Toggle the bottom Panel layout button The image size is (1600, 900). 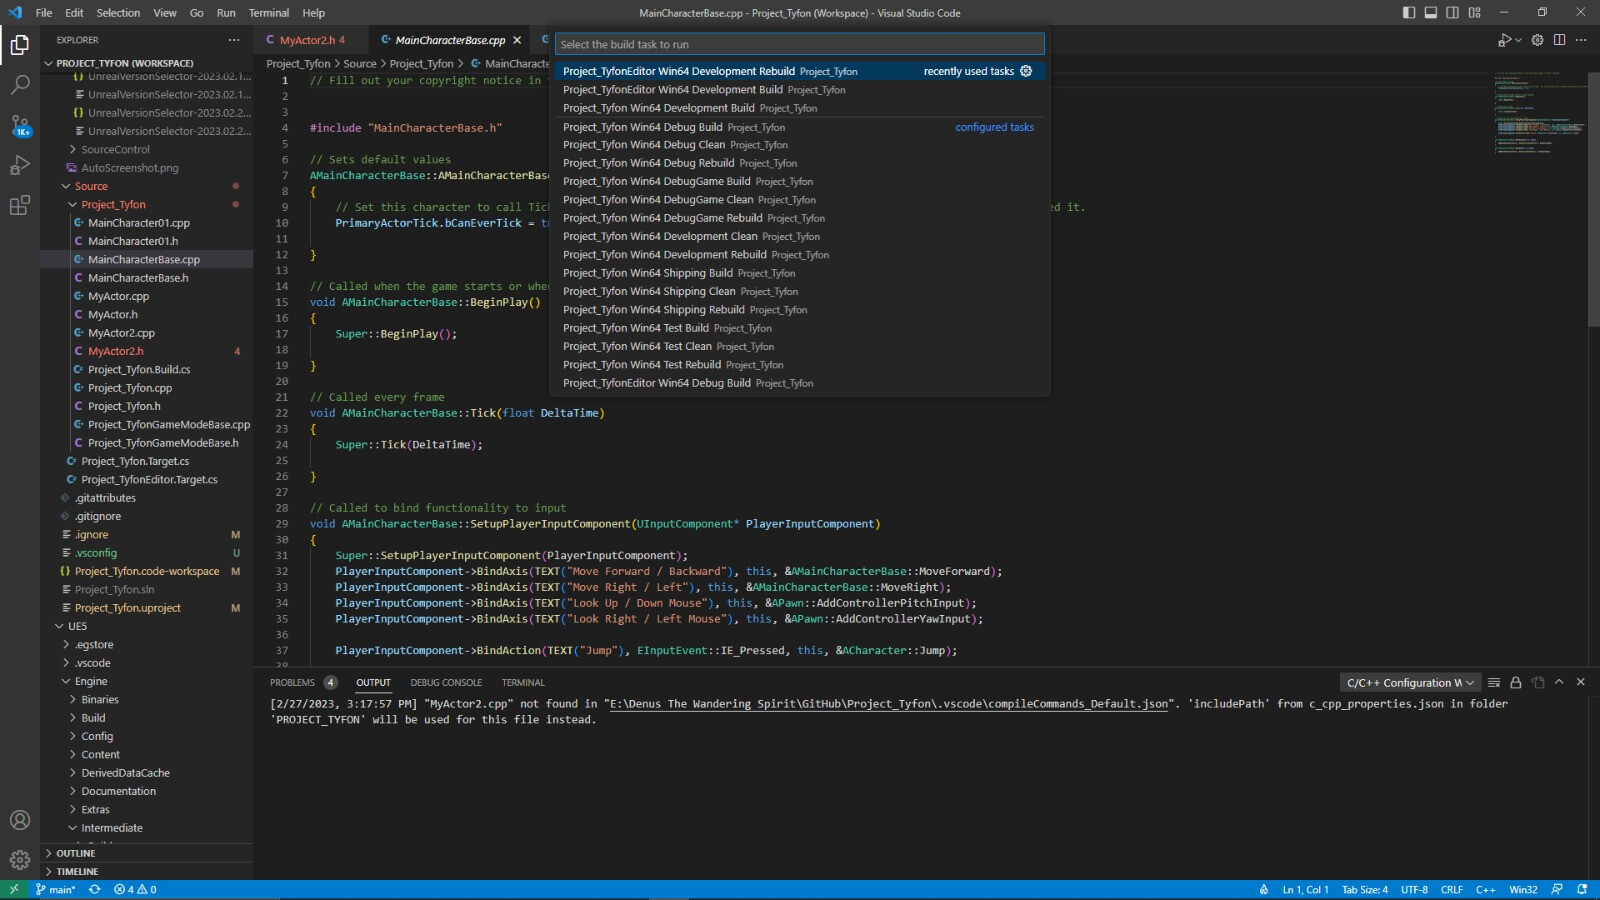point(1431,13)
